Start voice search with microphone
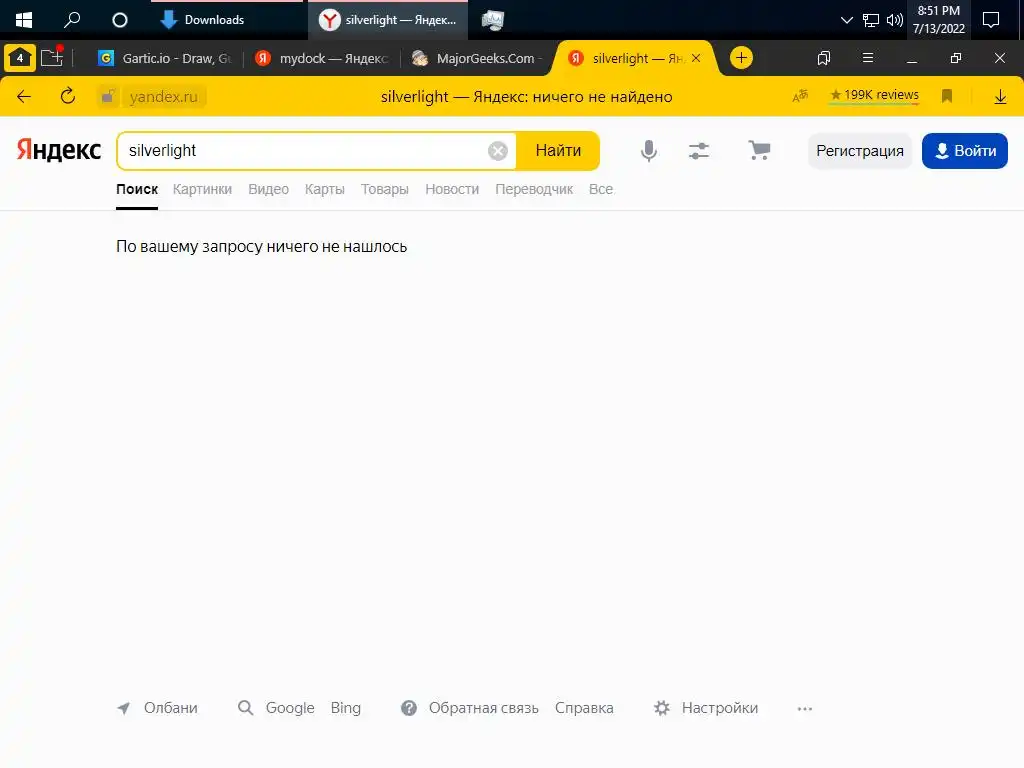1024x768 pixels. (648, 151)
